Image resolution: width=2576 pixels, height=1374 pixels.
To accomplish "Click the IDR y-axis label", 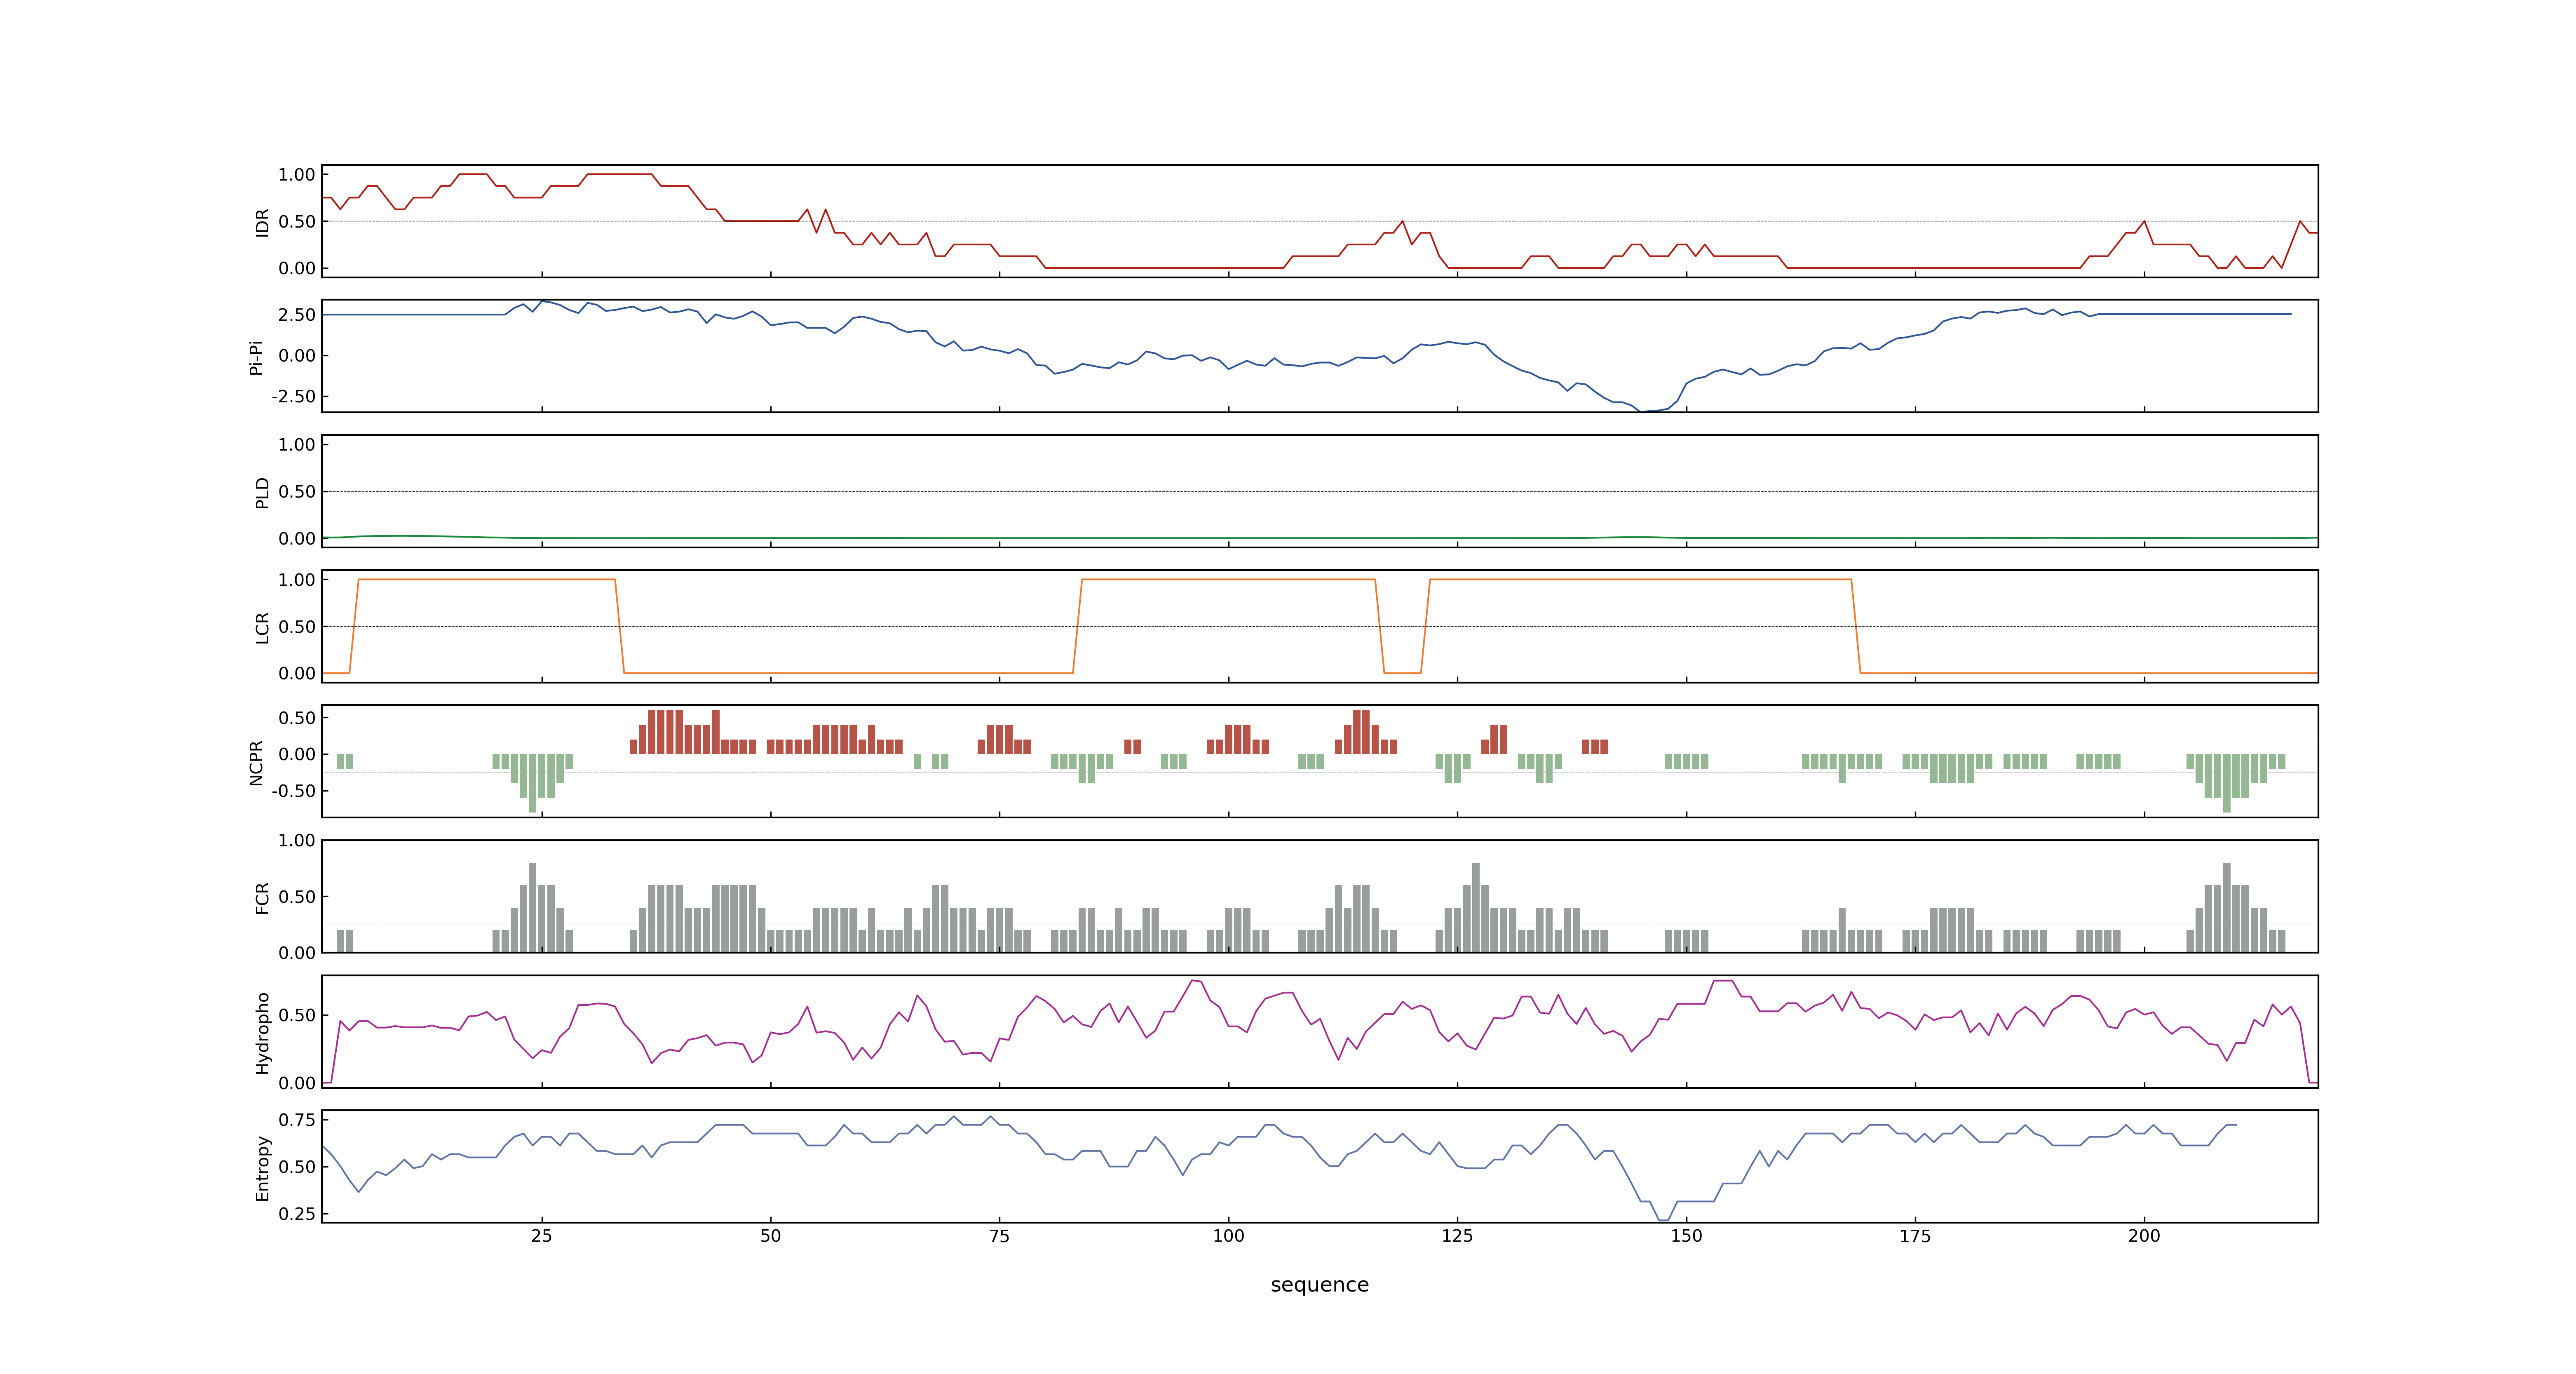I will (262, 222).
